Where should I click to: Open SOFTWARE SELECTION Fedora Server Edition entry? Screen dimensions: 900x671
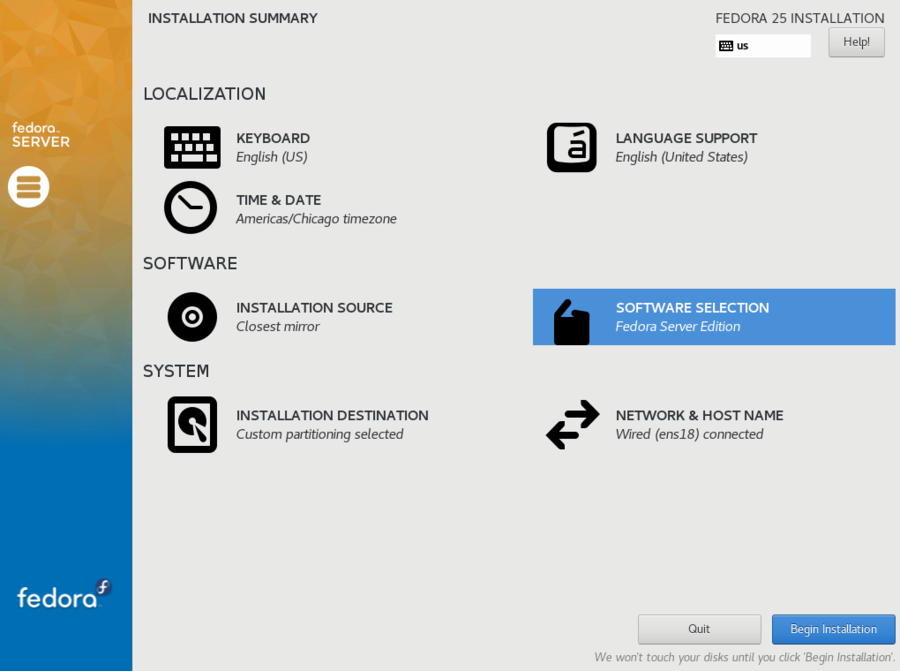(692, 317)
